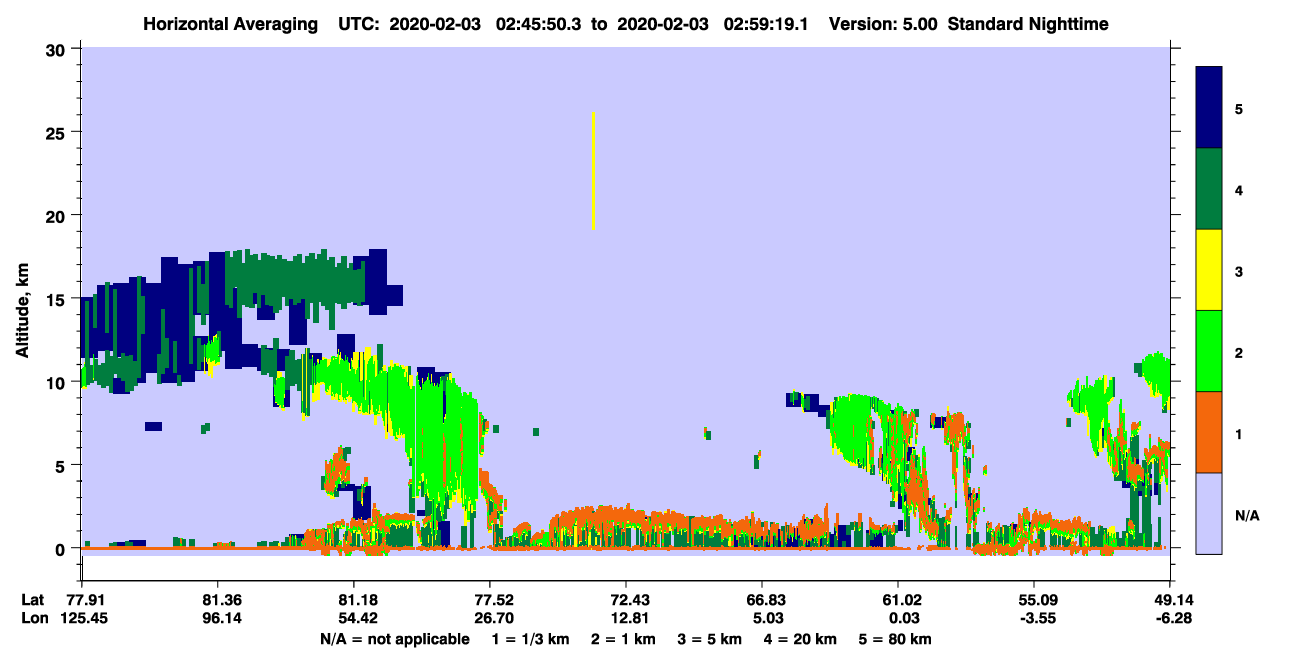Click the 30 altitude tick label
Viewport: 1300px width, 667px height.
58,48
